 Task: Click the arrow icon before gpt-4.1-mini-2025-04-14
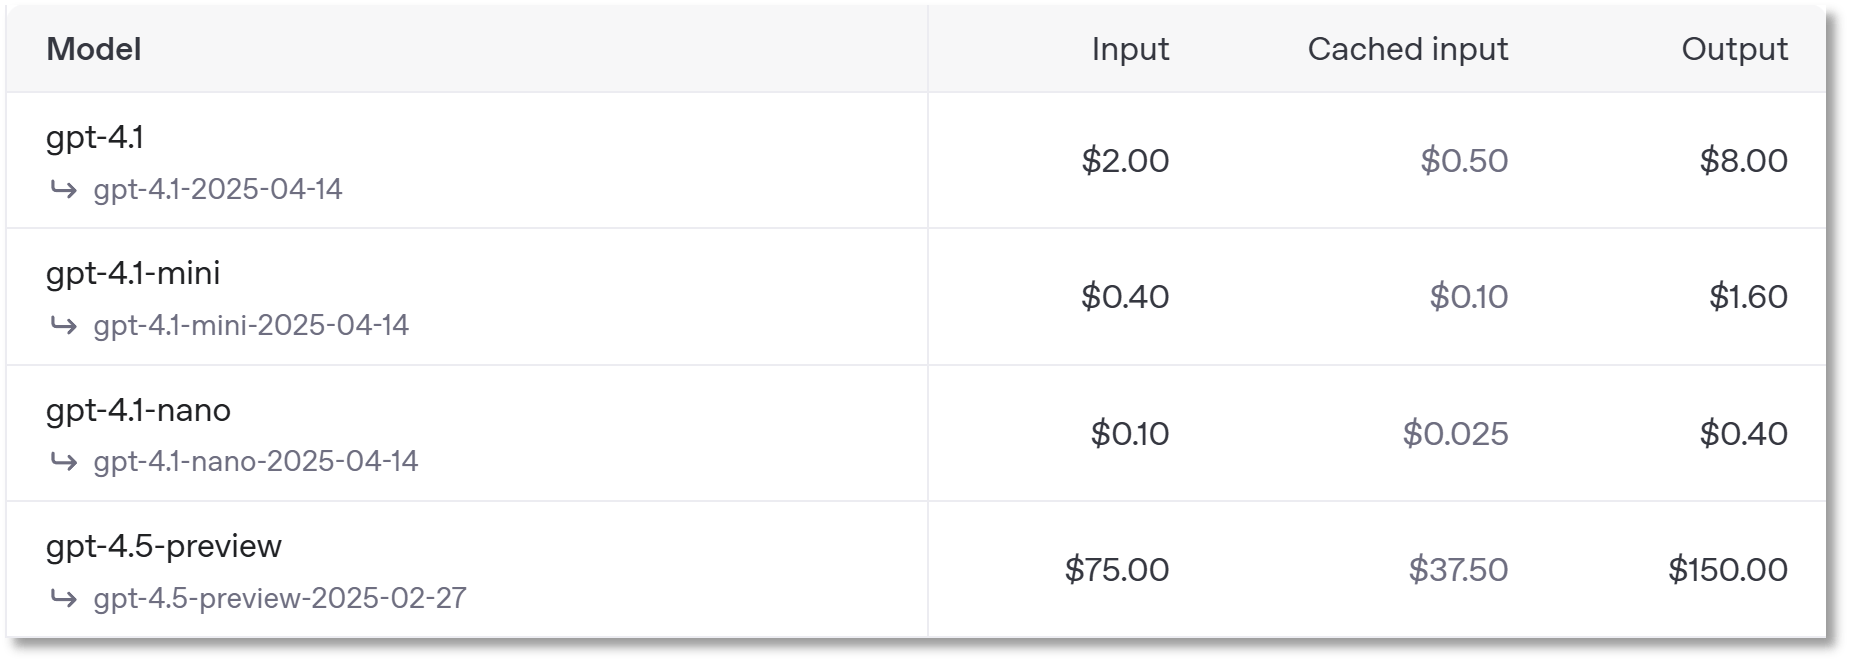coord(63,325)
